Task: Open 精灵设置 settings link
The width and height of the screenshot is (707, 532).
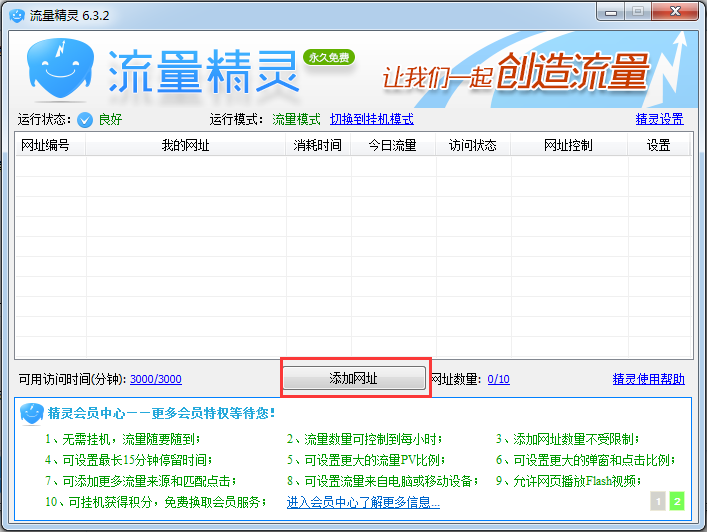Action: tap(659, 119)
